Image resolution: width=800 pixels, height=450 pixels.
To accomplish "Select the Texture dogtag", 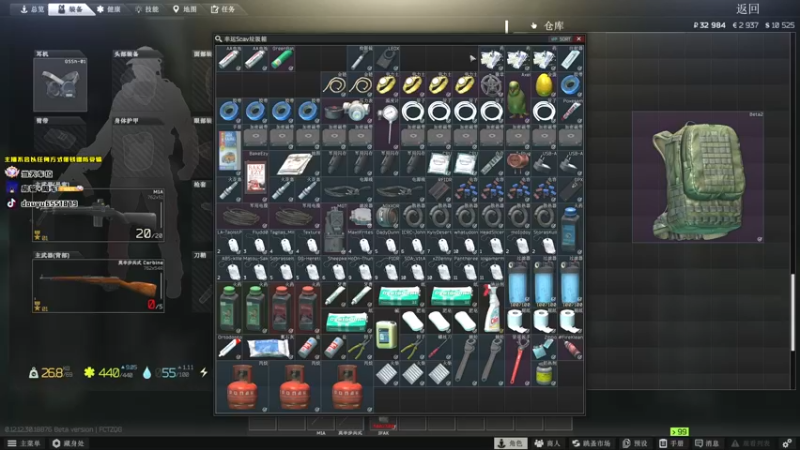I will click(308, 242).
